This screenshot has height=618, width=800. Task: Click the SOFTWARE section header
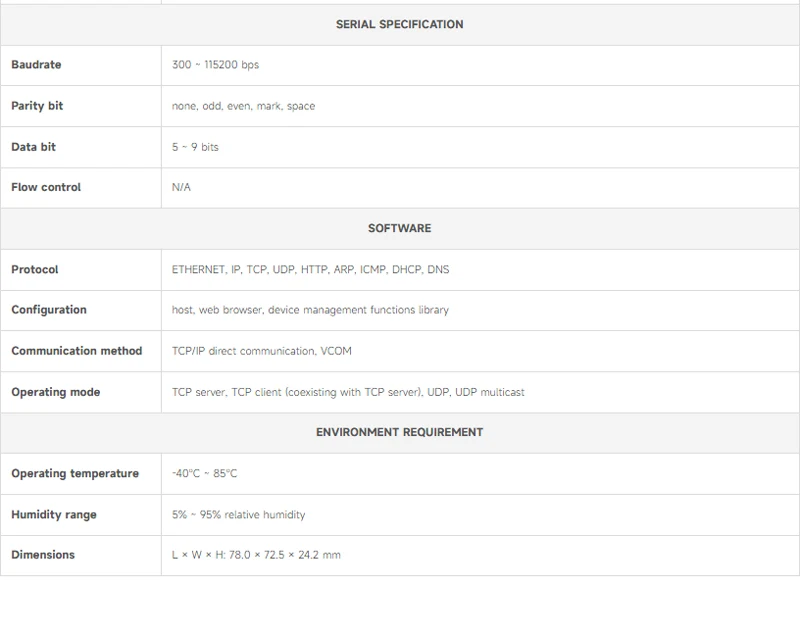click(x=399, y=228)
